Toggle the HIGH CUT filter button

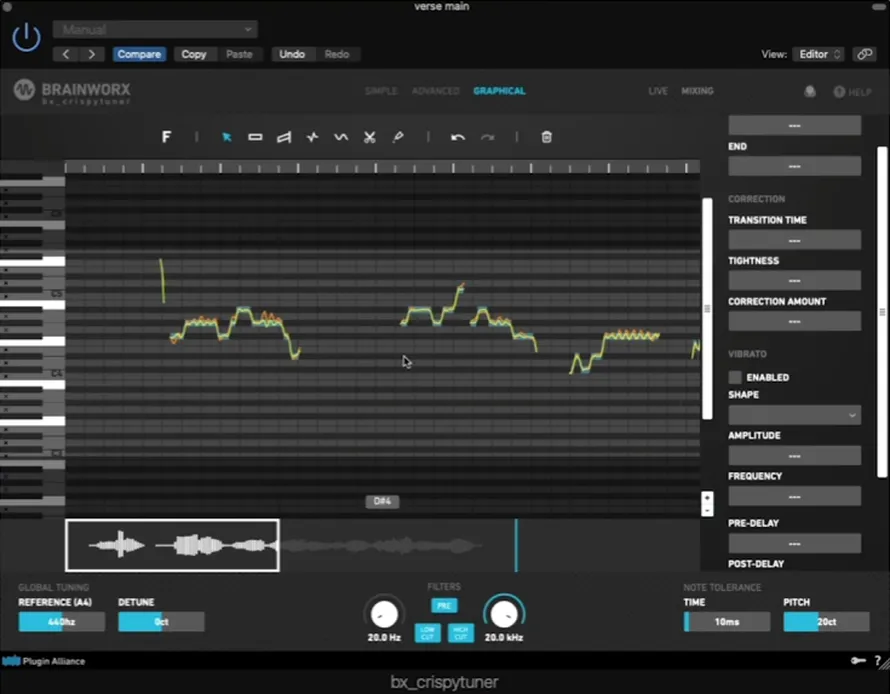click(x=460, y=632)
